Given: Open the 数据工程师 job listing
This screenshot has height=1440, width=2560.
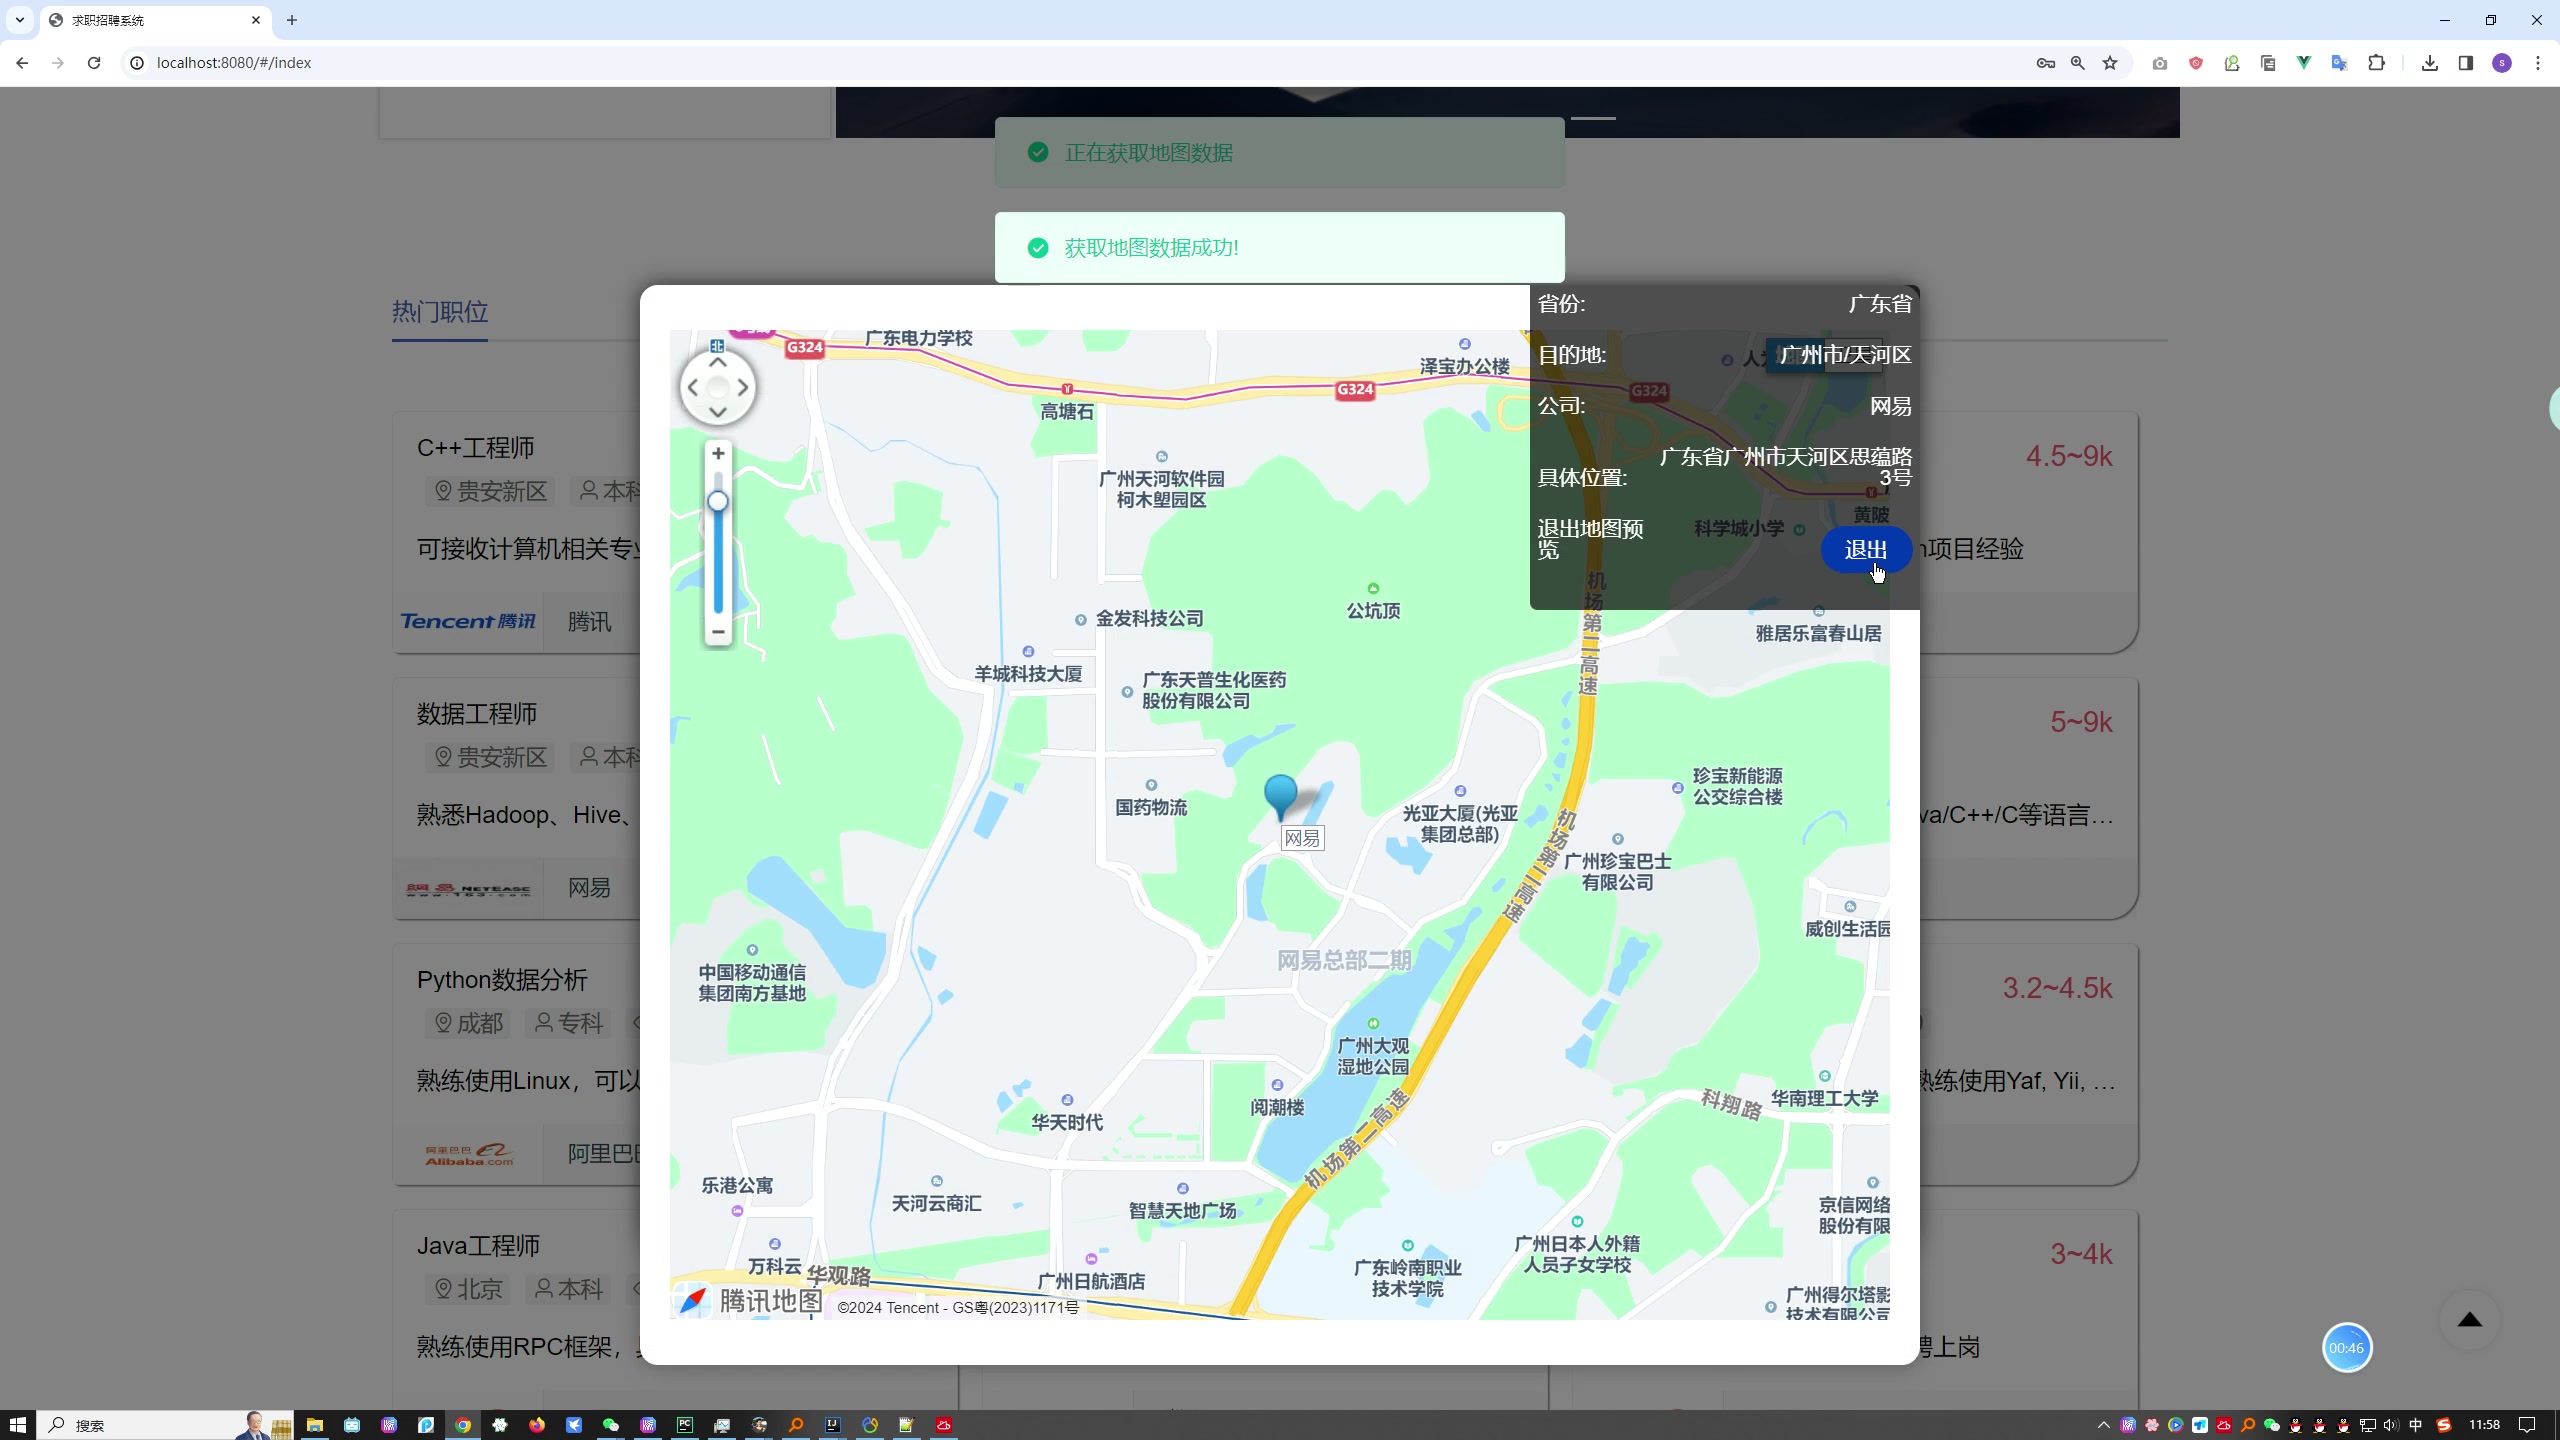Looking at the screenshot, I should 477,714.
